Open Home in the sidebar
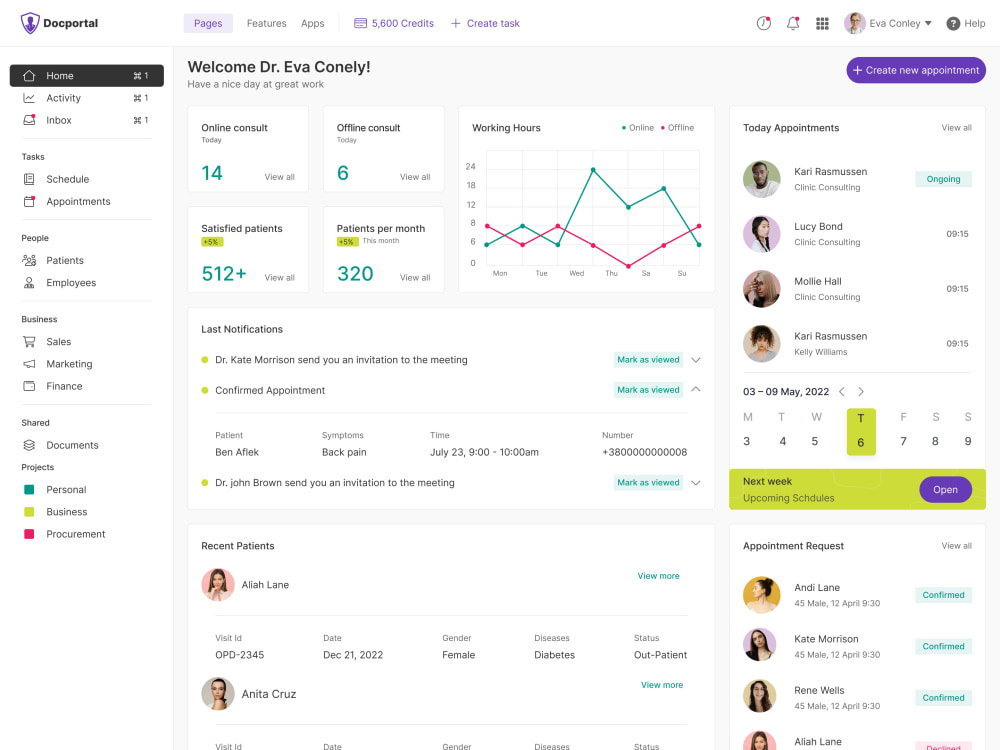Viewport: 1000px width, 750px height. [x=87, y=76]
